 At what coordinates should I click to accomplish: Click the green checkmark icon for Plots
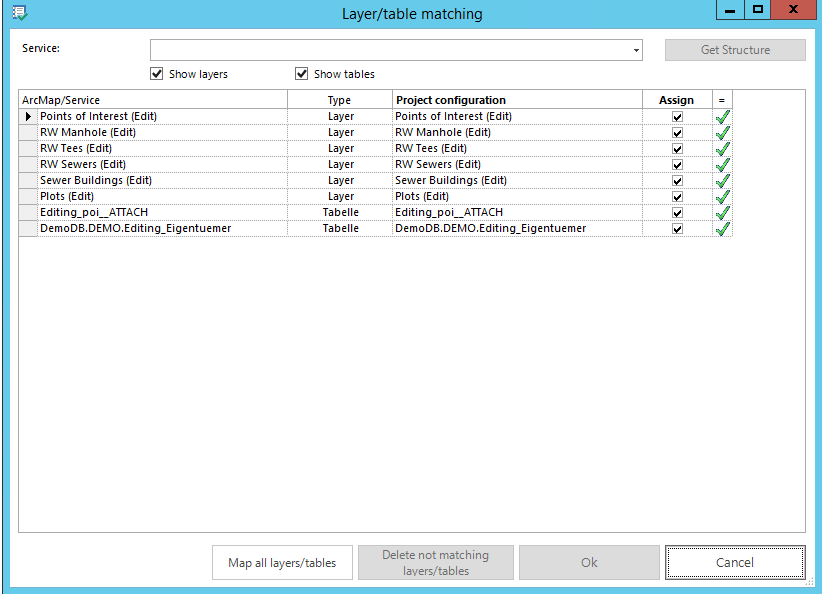tap(722, 196)
